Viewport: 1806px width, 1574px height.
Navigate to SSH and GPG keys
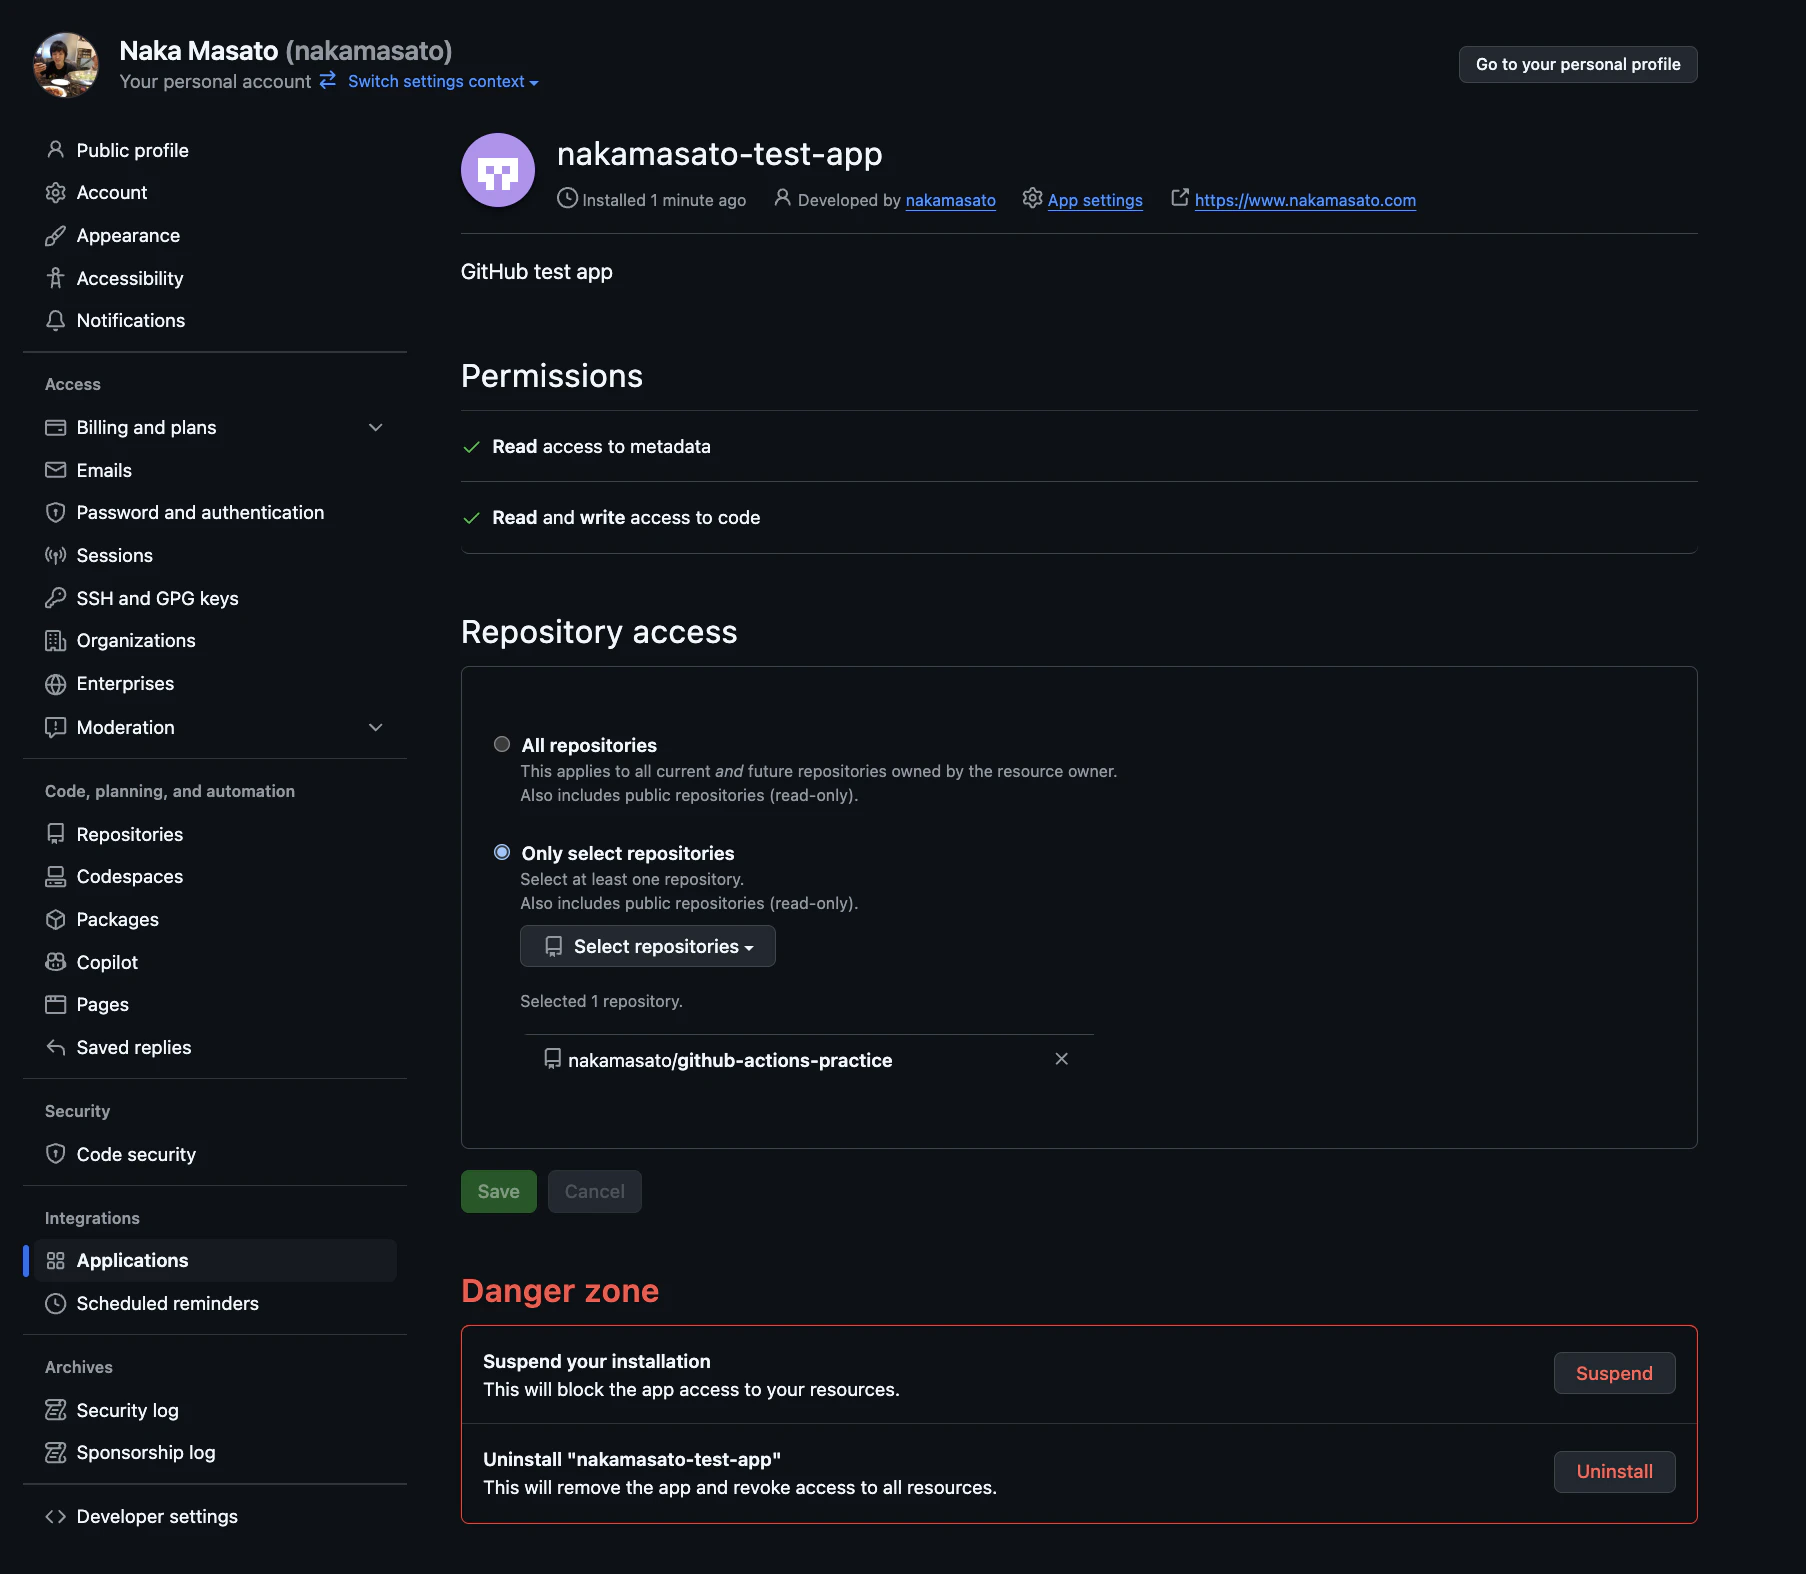click(158, 598)
